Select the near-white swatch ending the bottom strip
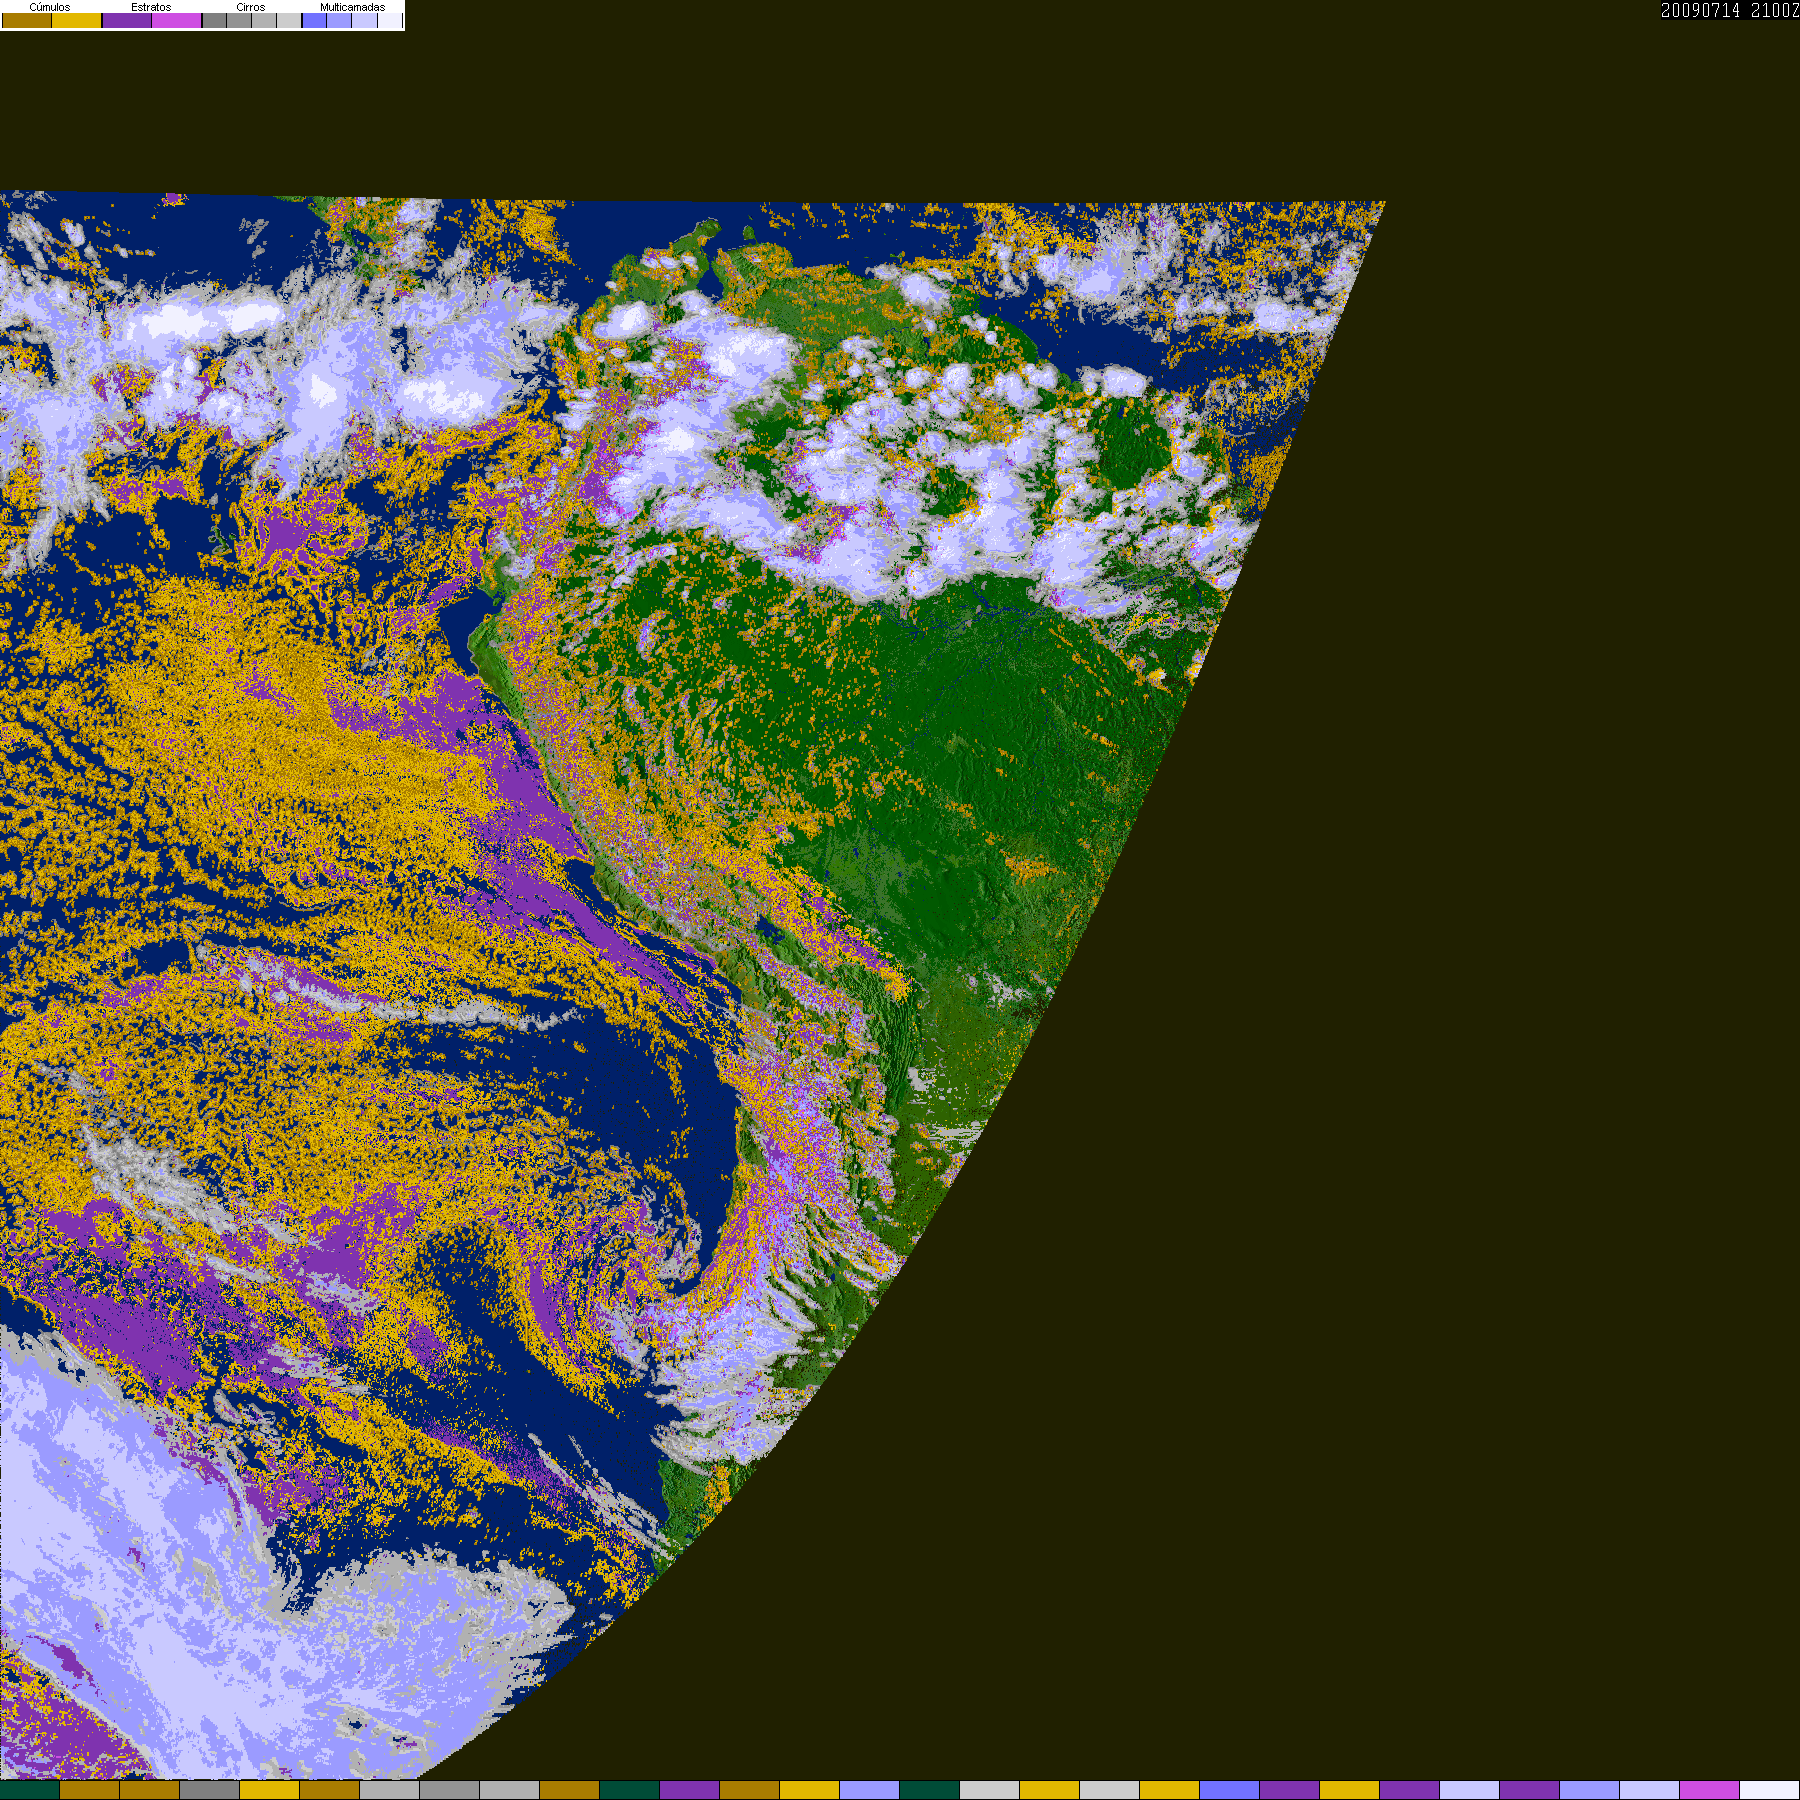 1770,1790
